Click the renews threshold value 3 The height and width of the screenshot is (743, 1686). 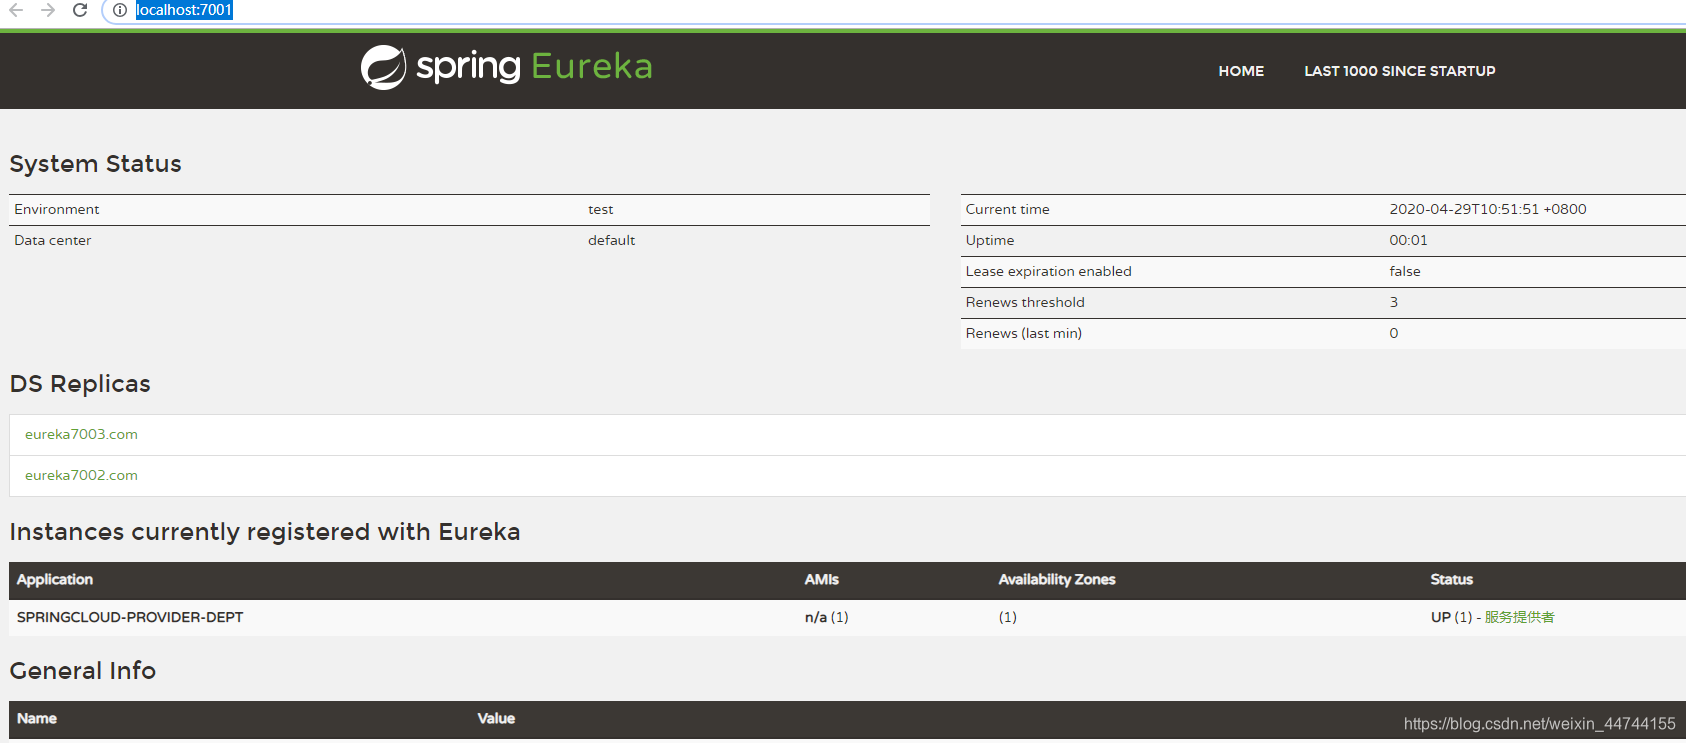click(1393, 302)
